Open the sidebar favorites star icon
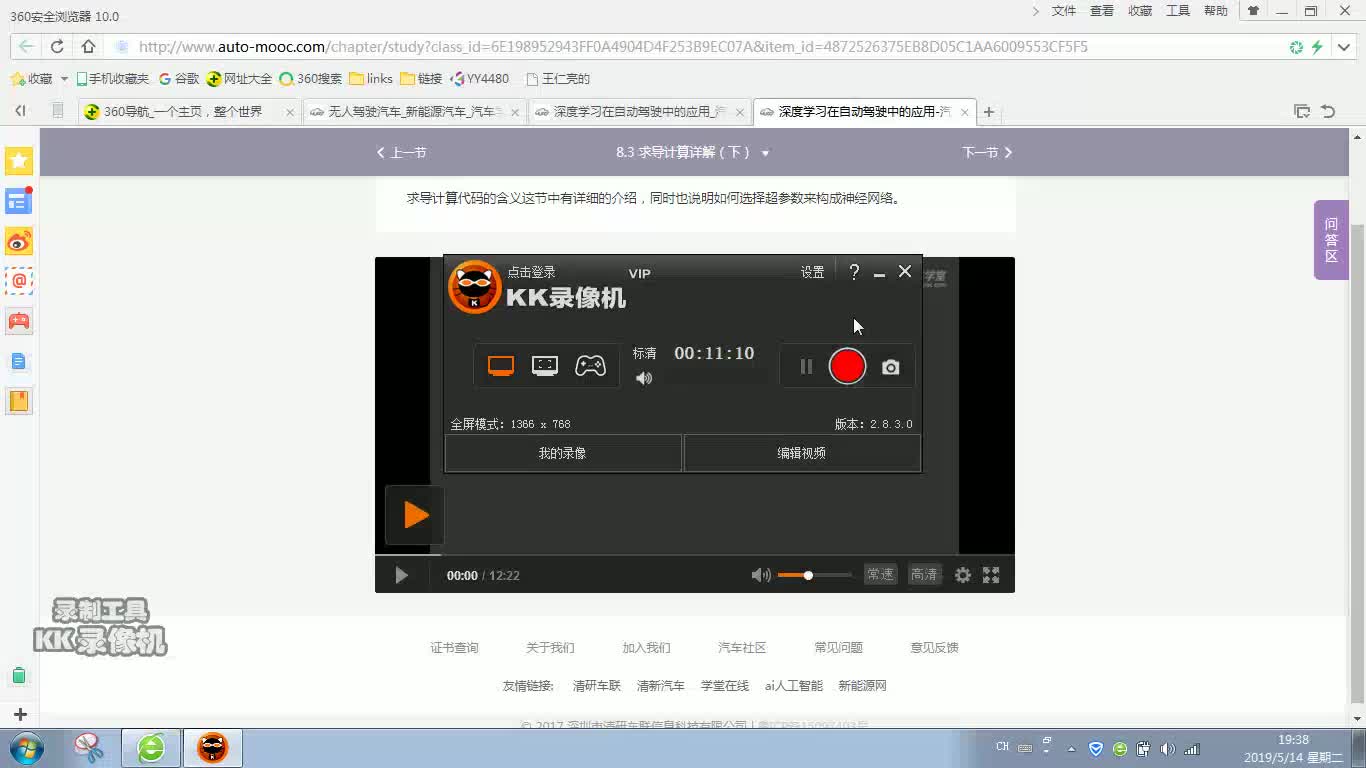The width and height of the screenshot is (1366, 768). coord(19,161)
